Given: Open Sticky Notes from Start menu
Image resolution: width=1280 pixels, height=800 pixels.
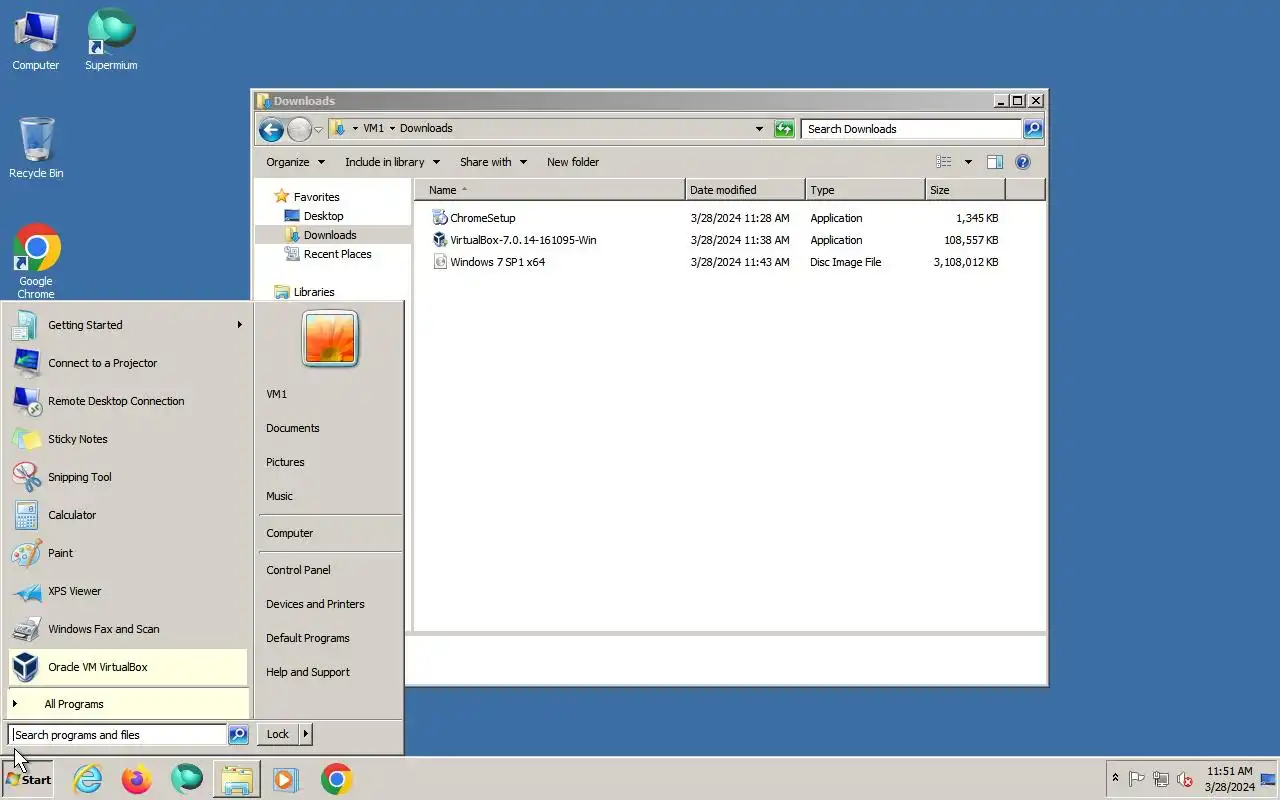Looking at the screenshot, I should pos(128,439).
